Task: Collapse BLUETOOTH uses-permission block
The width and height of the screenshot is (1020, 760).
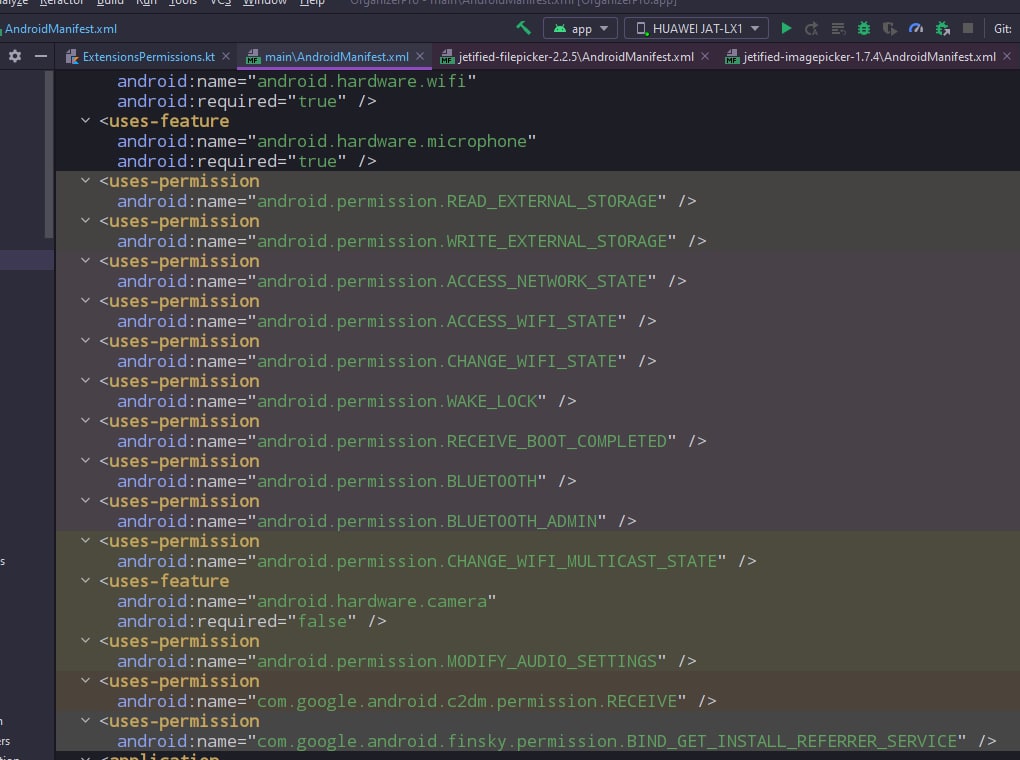Action: pos(85,461)
